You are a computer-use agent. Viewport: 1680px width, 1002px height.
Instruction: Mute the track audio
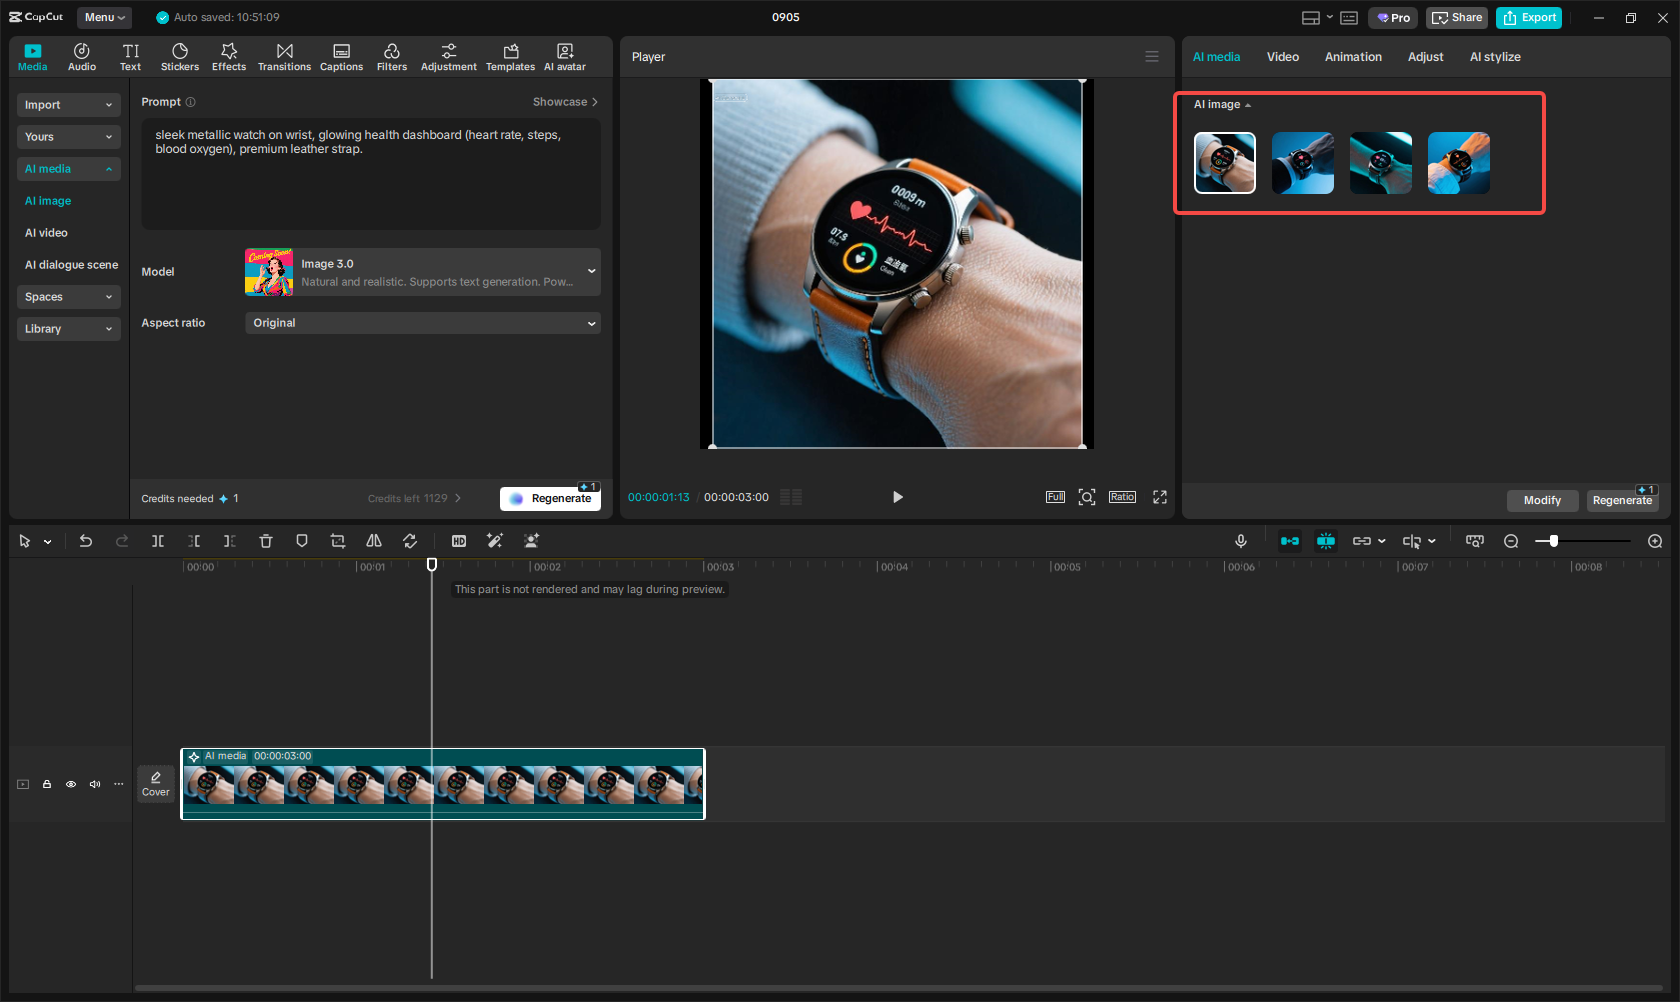tap(95, 784)
